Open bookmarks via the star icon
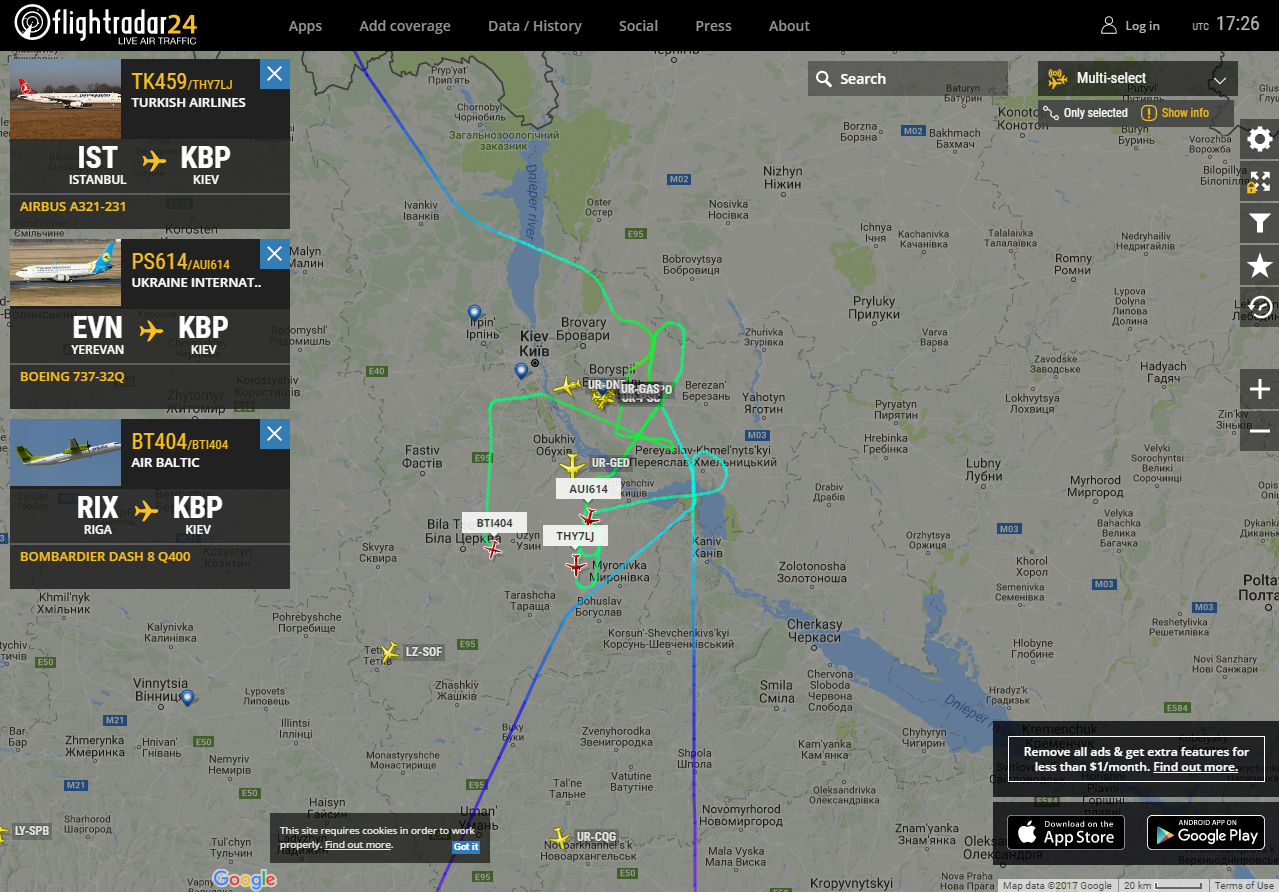The height and width of the screenshot is (892, 1279). point(1259,265)
